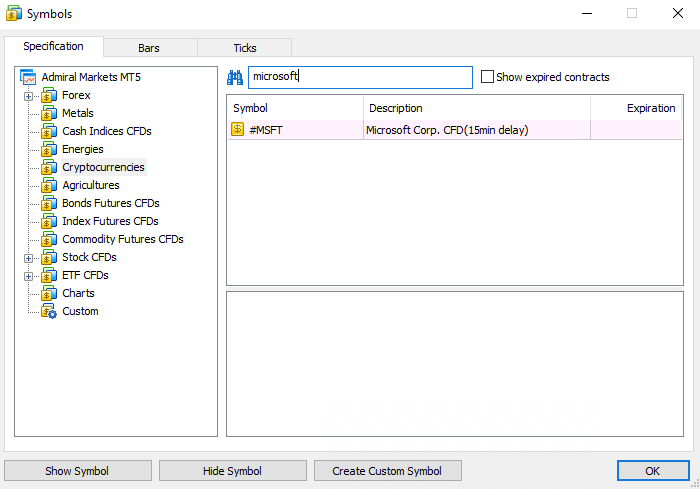
Task: Click the Metals folder icon
Action: point(49,113)
